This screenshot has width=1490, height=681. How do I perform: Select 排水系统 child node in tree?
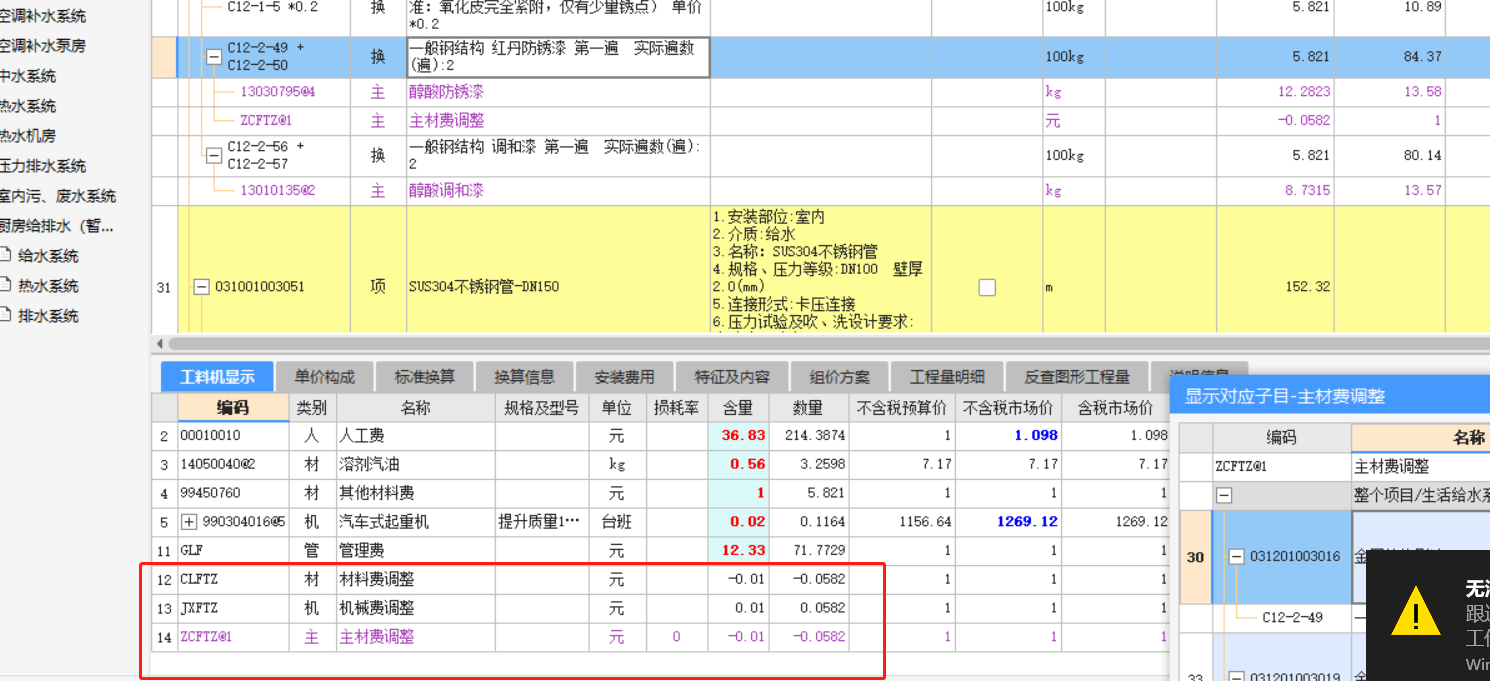[x=48, y=316]
